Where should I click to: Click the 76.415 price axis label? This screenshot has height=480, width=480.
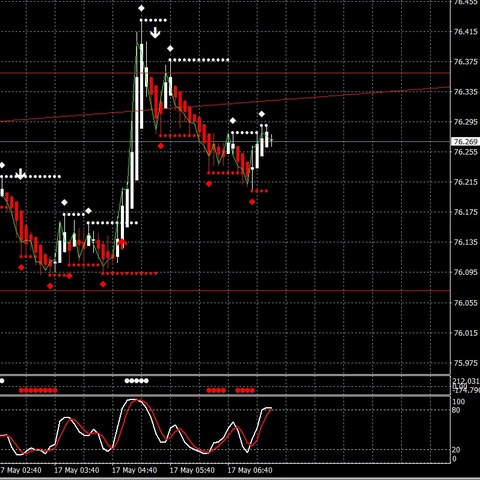[x=465, y=32]
